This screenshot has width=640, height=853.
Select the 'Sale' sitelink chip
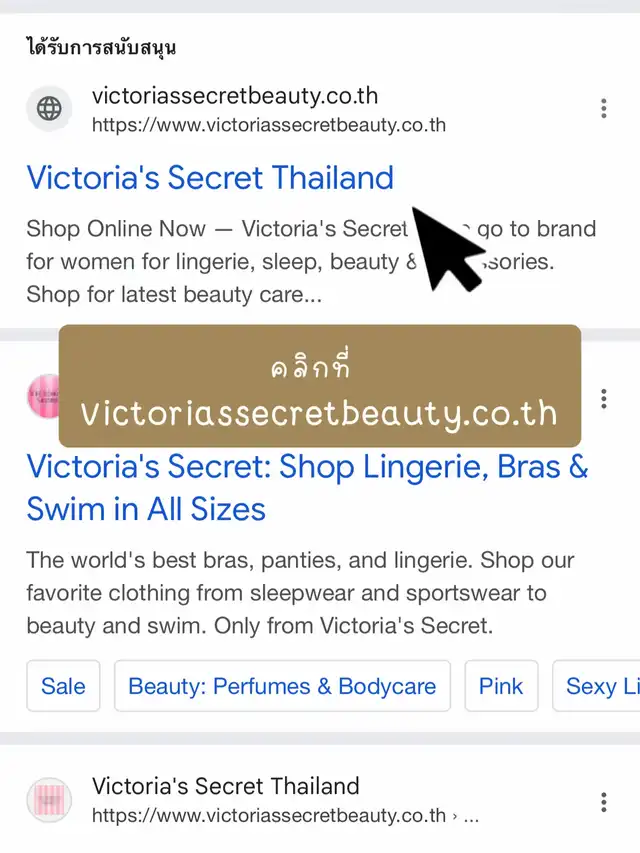(x=63, y=686)
